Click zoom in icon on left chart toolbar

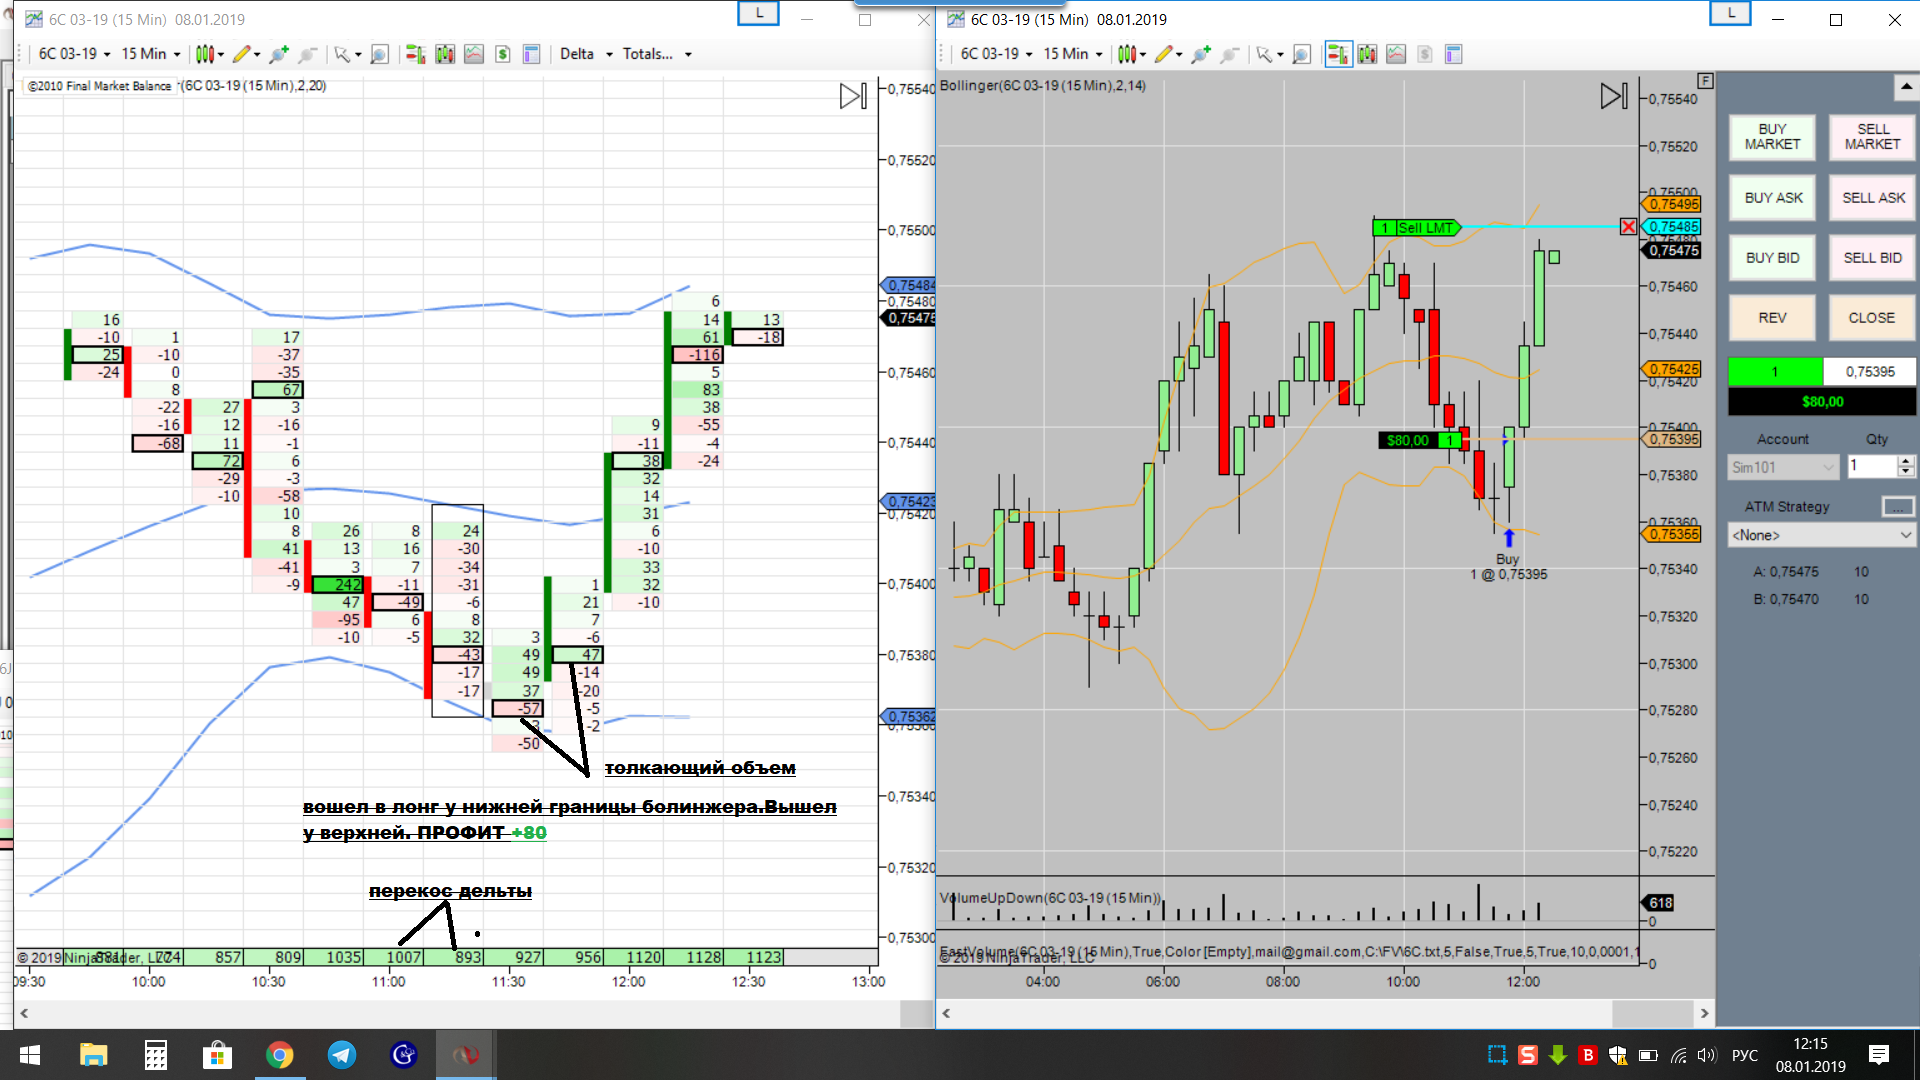click(379, 54)
